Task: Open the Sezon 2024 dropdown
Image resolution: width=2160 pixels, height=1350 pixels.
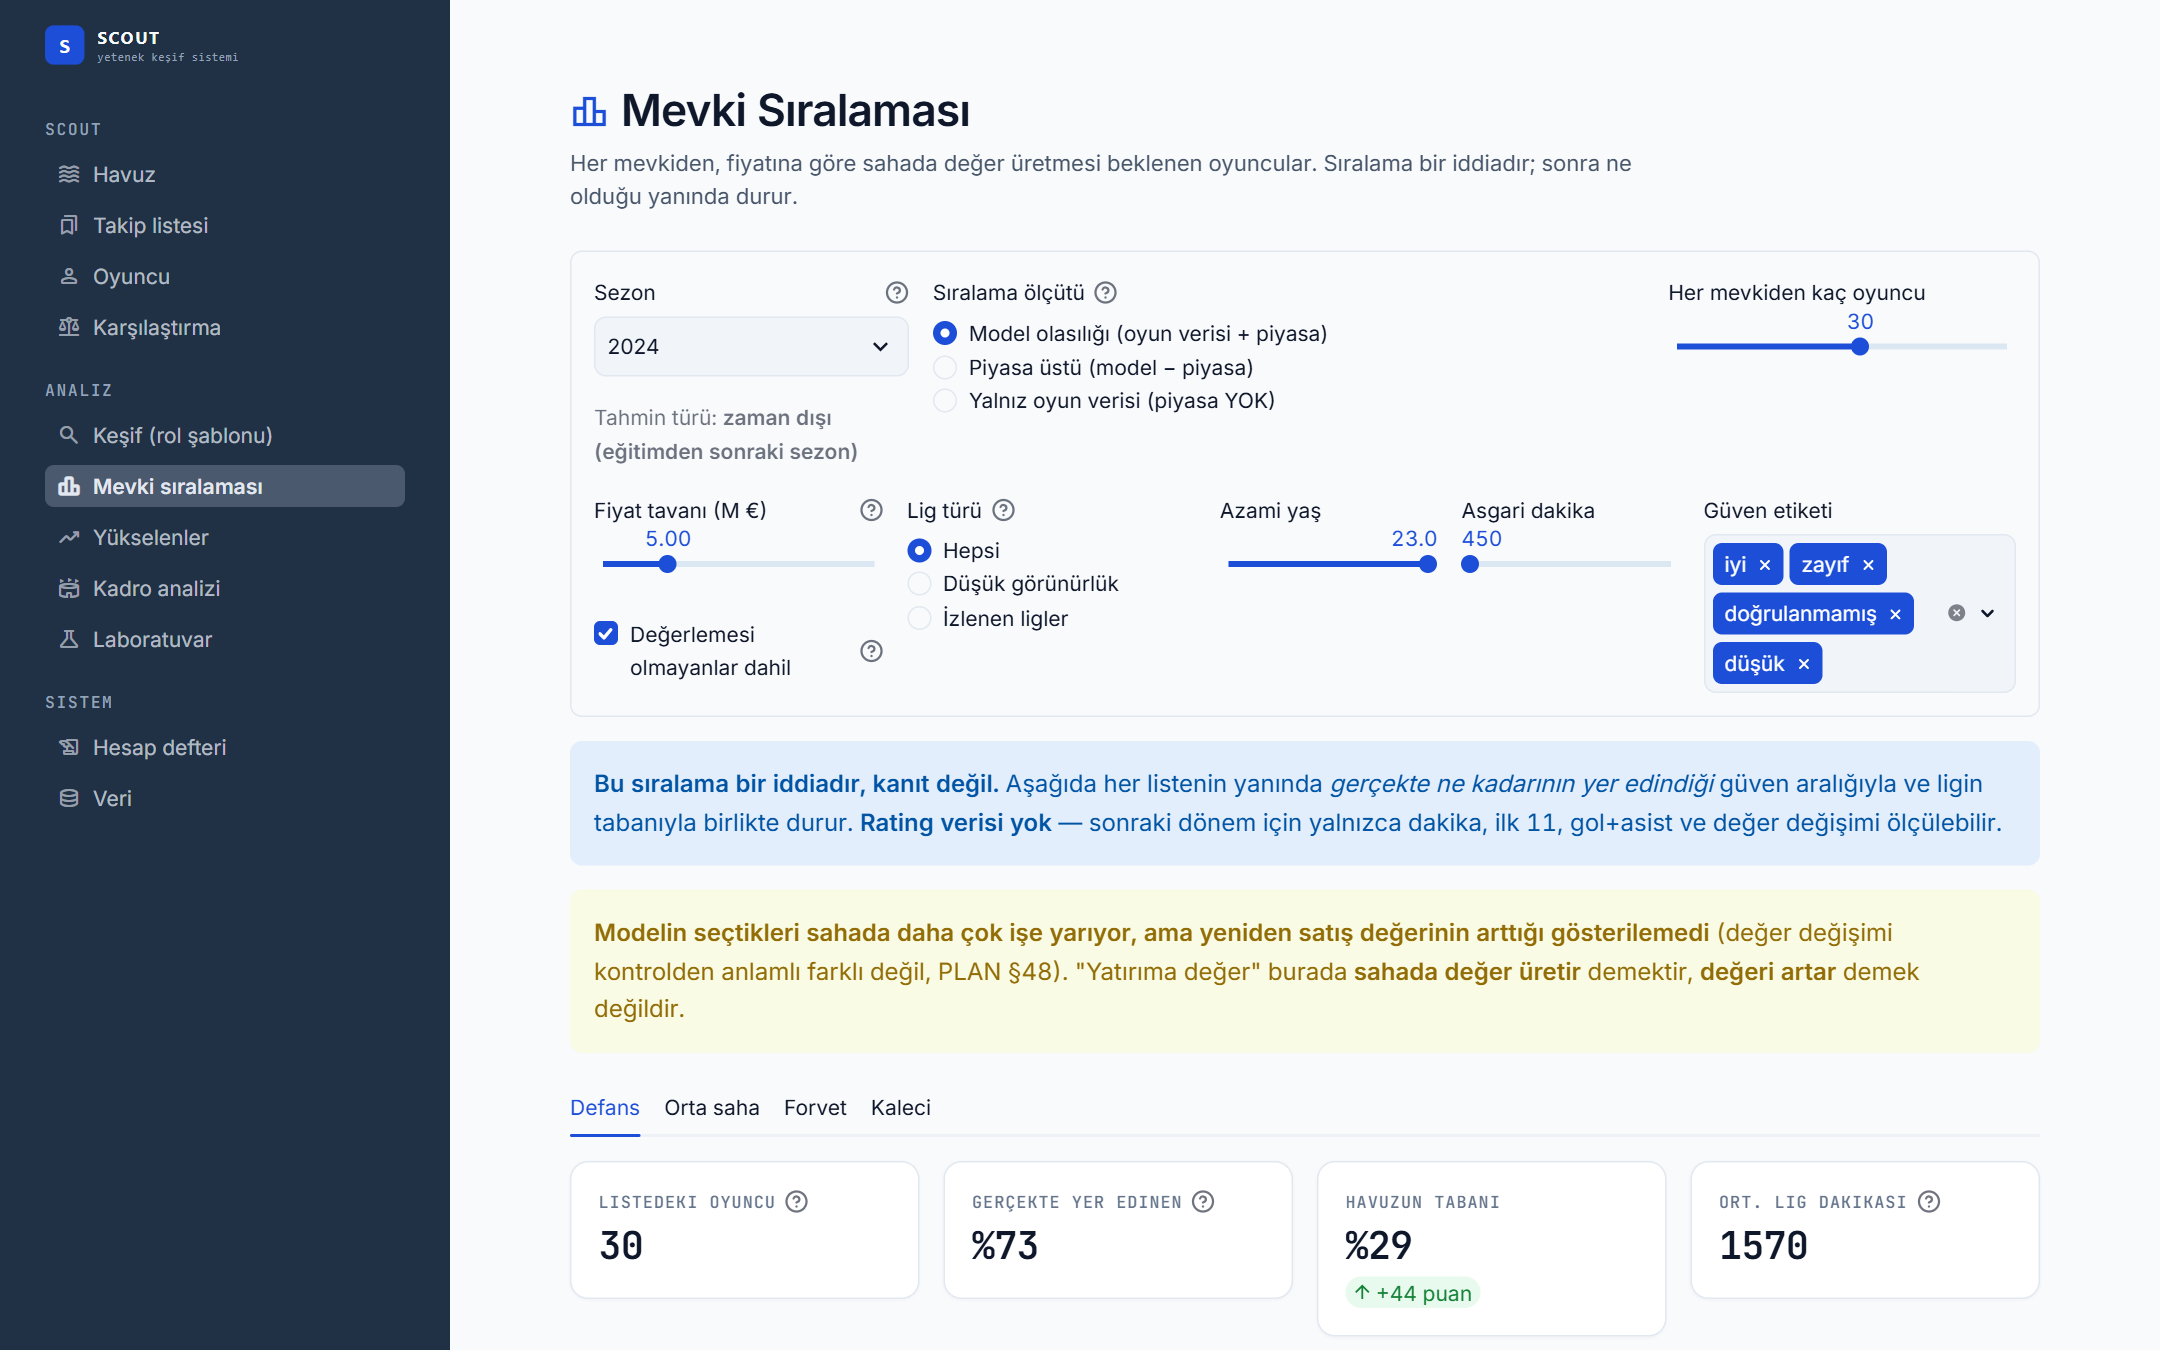Action: [751, 346]
